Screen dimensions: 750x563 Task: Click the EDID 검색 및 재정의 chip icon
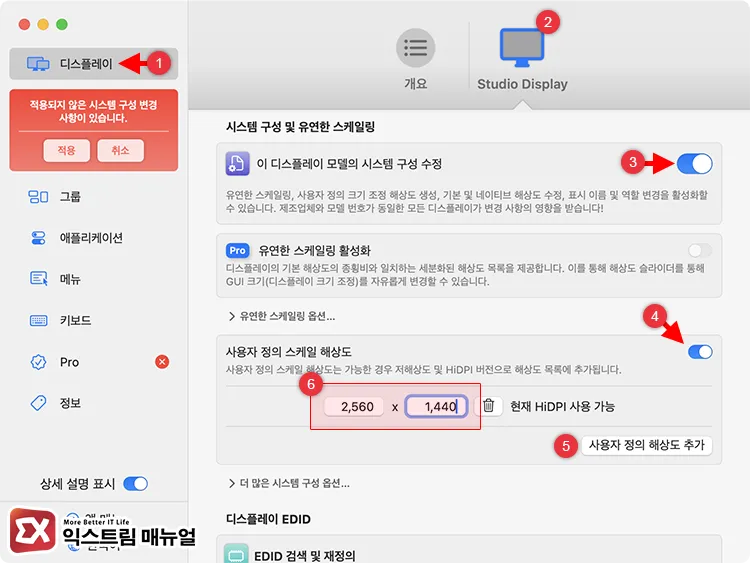[x=236, y=555]
